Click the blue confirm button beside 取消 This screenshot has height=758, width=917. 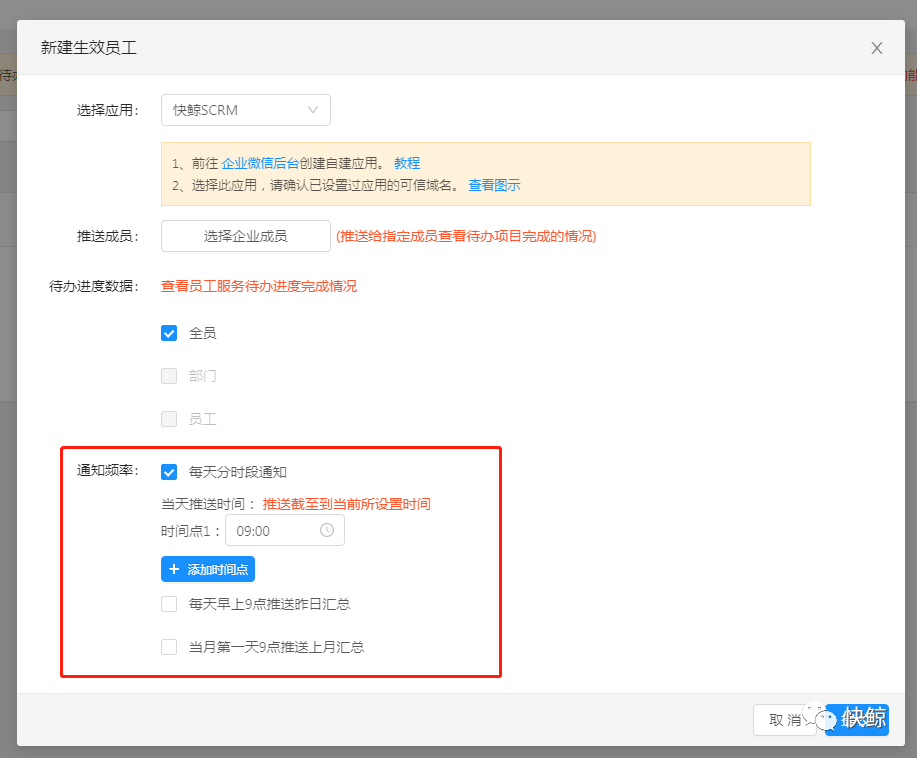point(858,720)
